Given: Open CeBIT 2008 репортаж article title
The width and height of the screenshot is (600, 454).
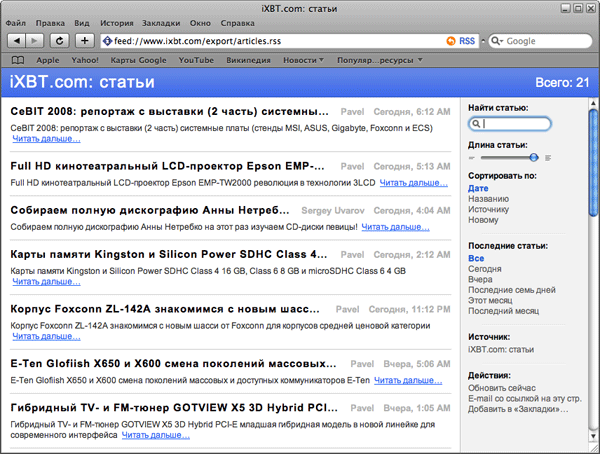Looking at the screenshot, I should (x=169, y=111).
